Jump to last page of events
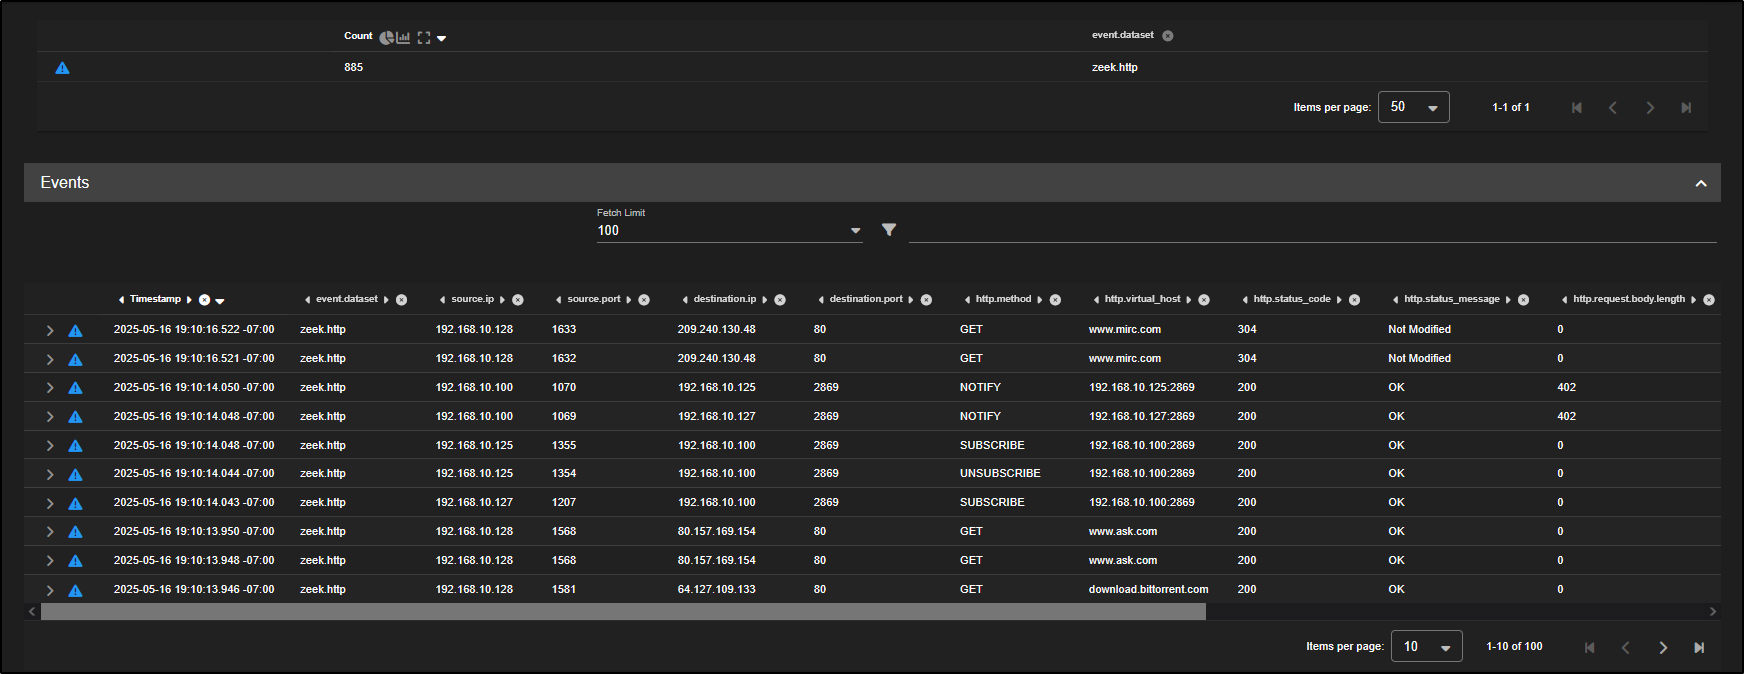1744x674 pixels. tap(1699, 647)
